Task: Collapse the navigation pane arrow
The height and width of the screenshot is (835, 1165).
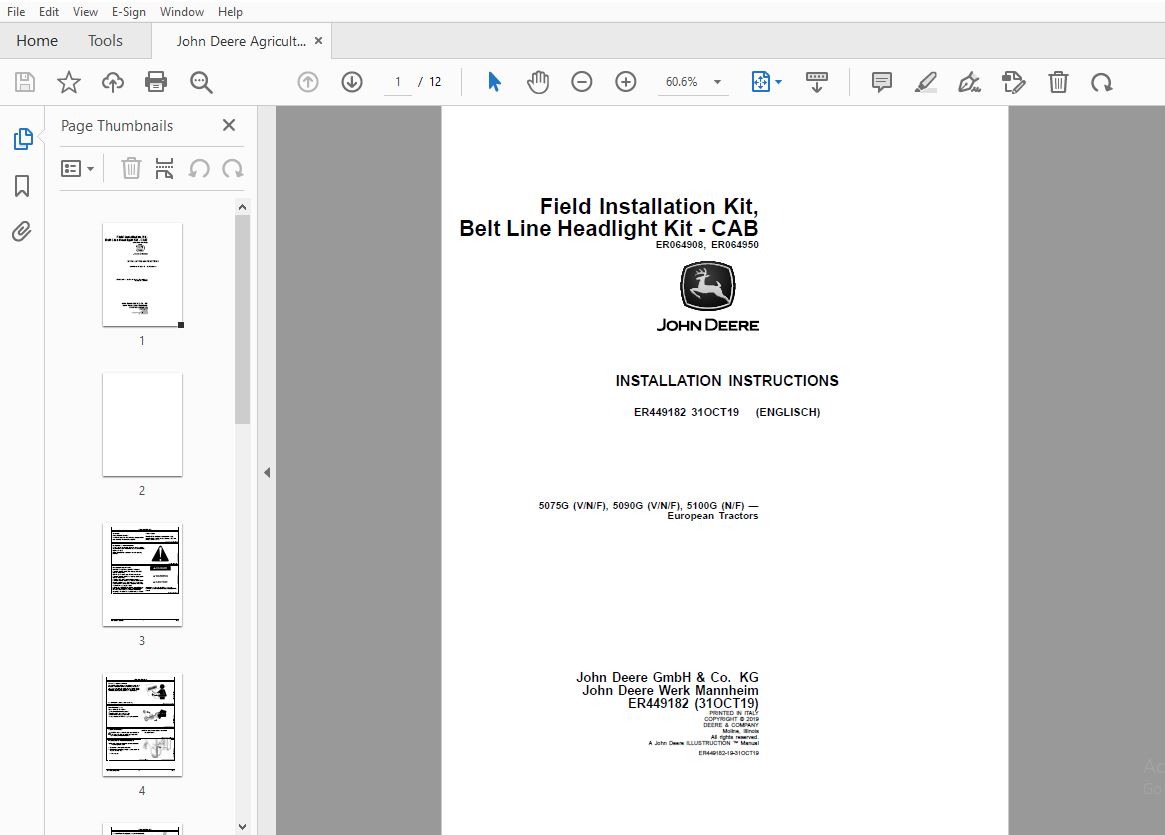Action: 267,472
